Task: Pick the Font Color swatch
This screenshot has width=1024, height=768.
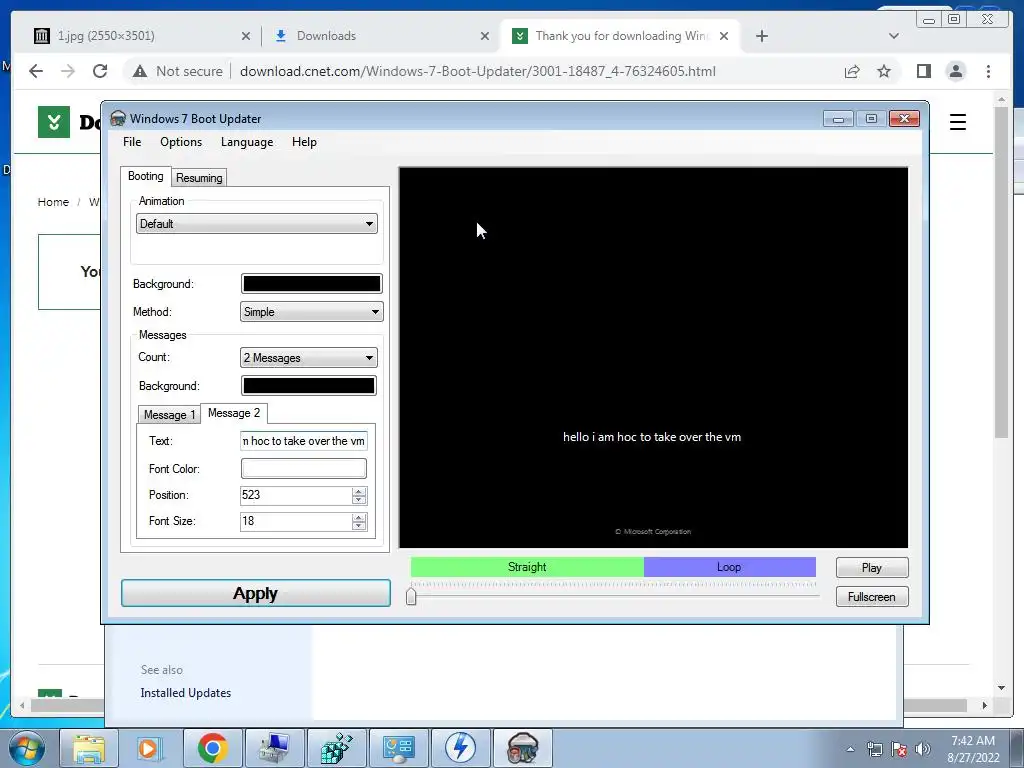Action: pyautogui.click(x=304, y=468)
